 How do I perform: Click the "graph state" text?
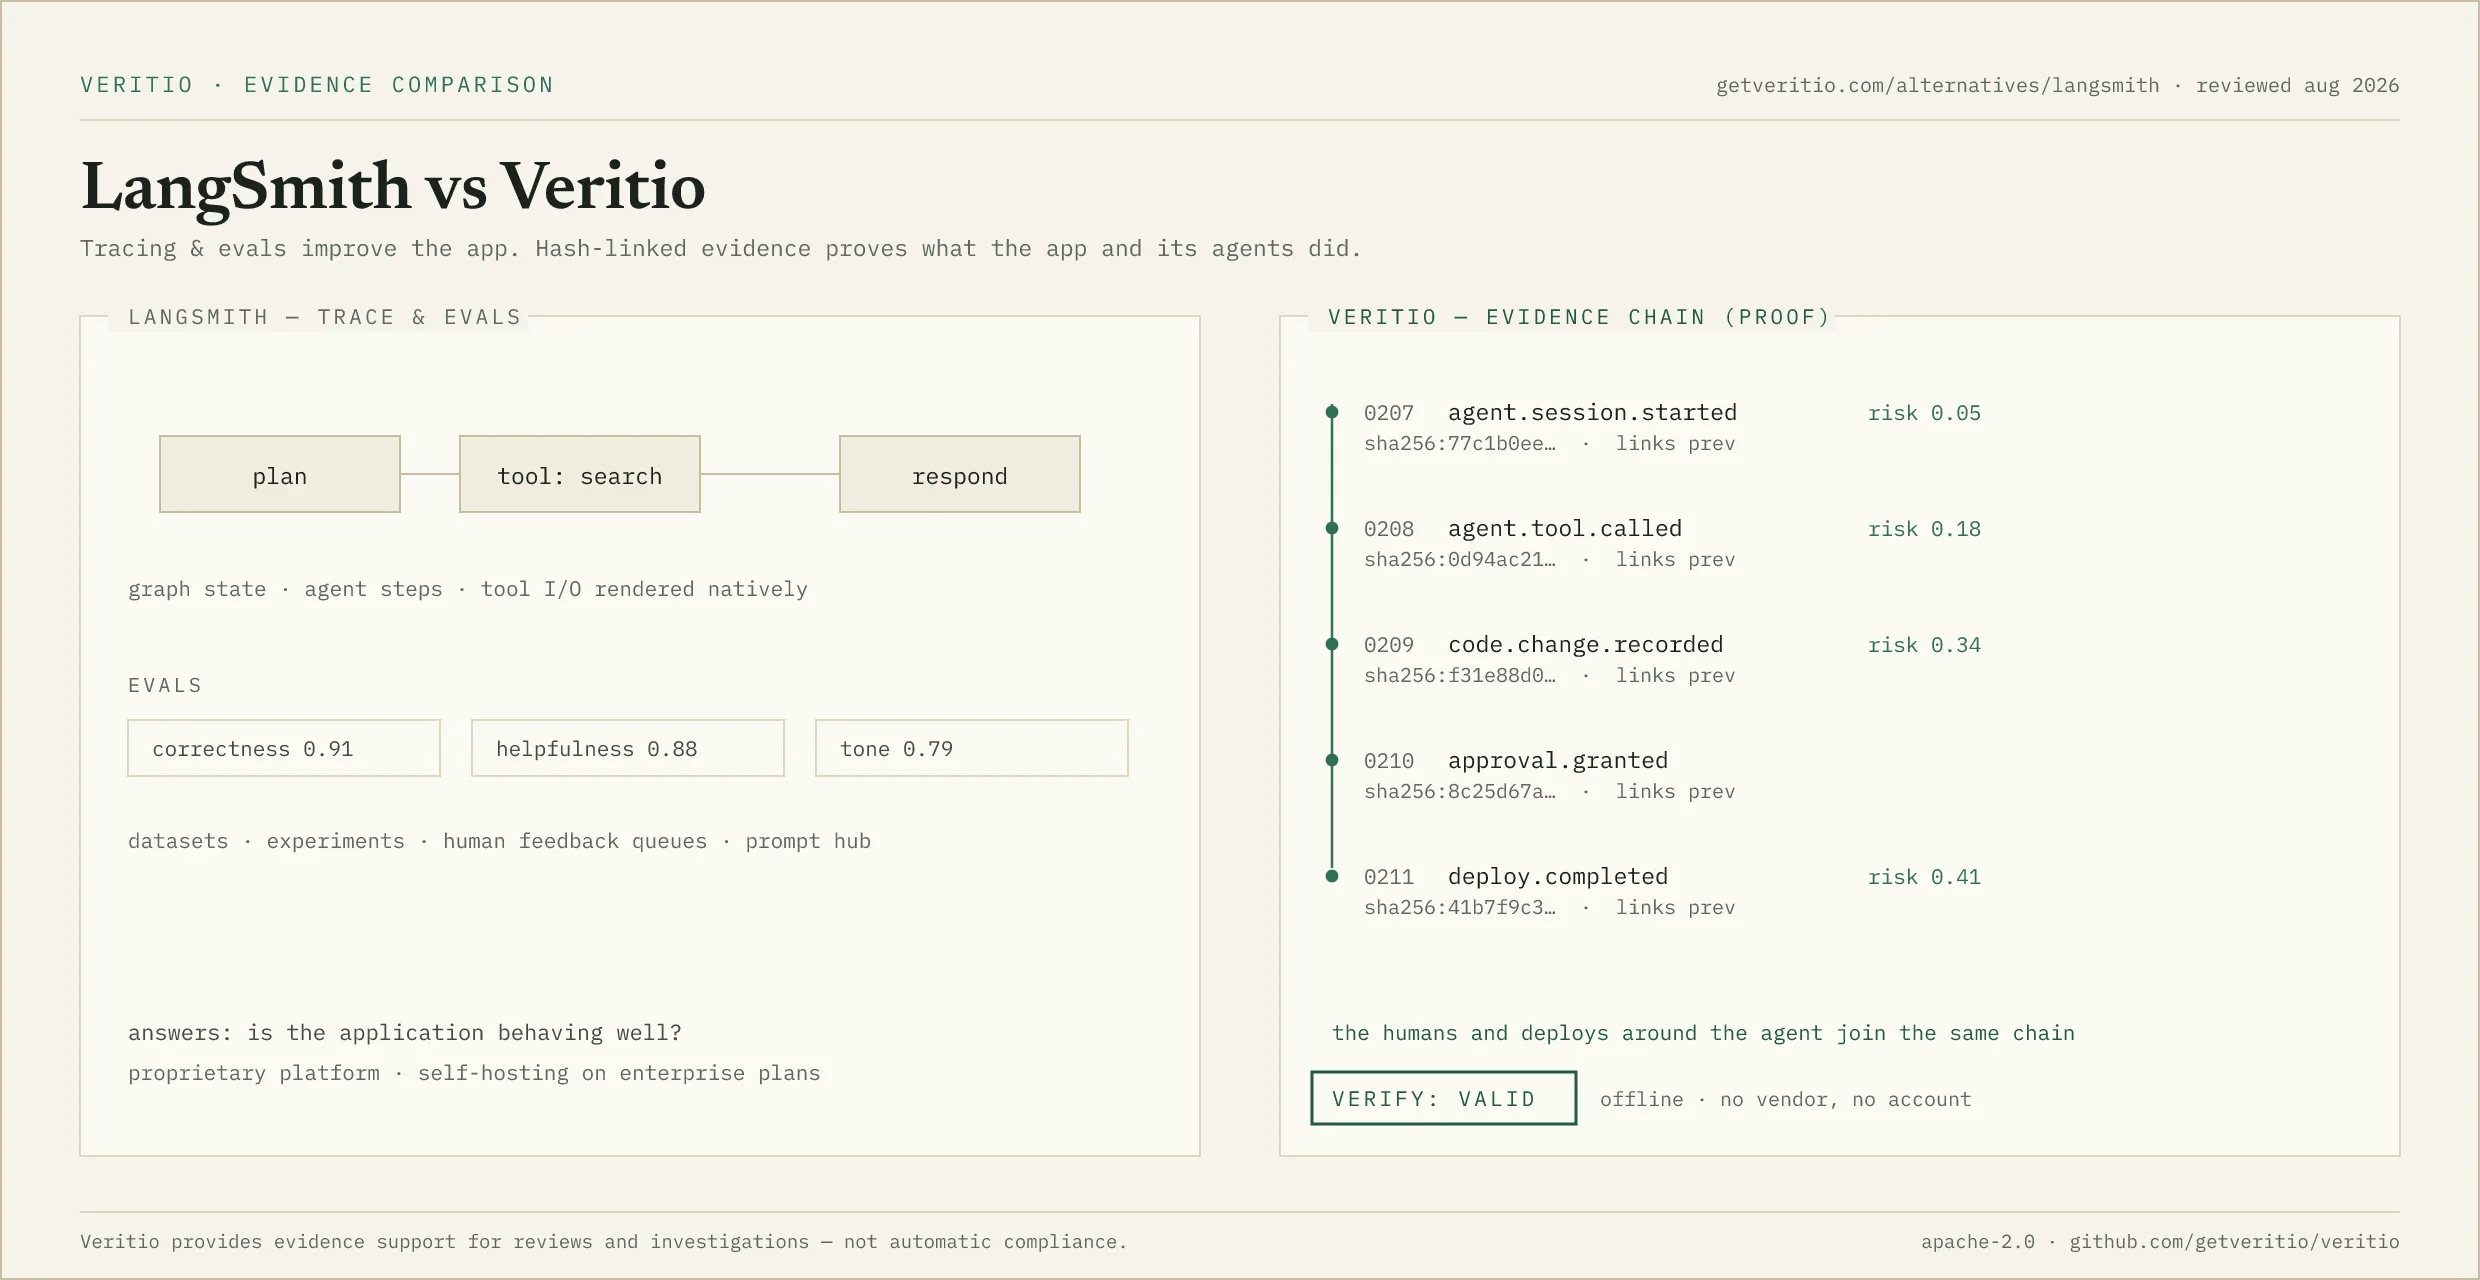coord(197,589)
